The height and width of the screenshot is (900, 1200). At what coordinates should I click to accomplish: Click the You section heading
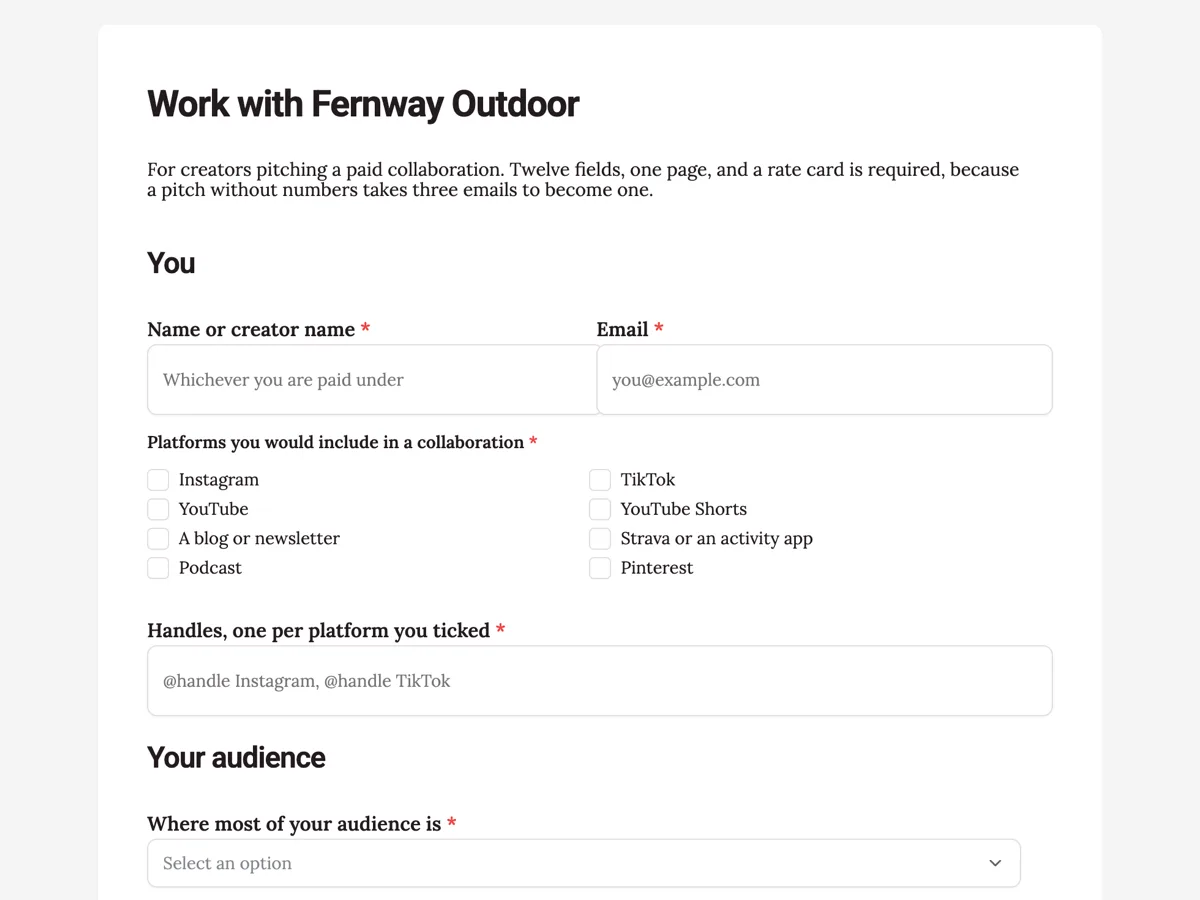171,263
